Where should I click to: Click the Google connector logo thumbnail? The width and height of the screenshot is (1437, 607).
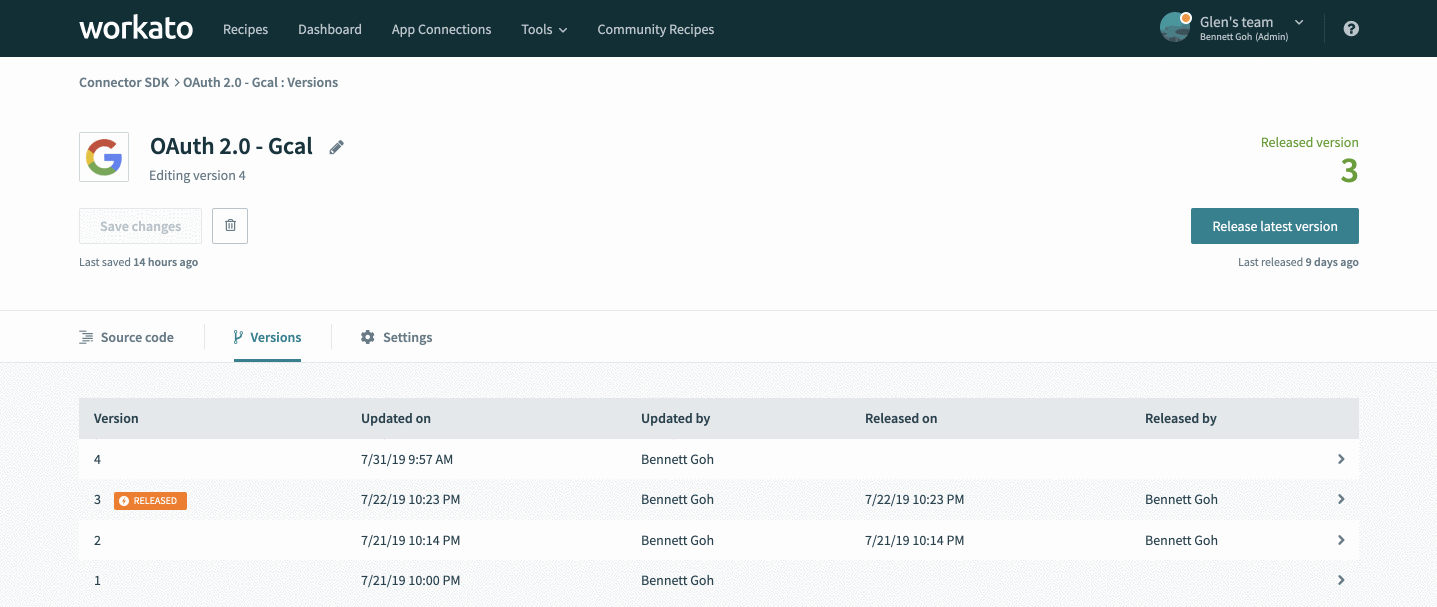point(104,157)
